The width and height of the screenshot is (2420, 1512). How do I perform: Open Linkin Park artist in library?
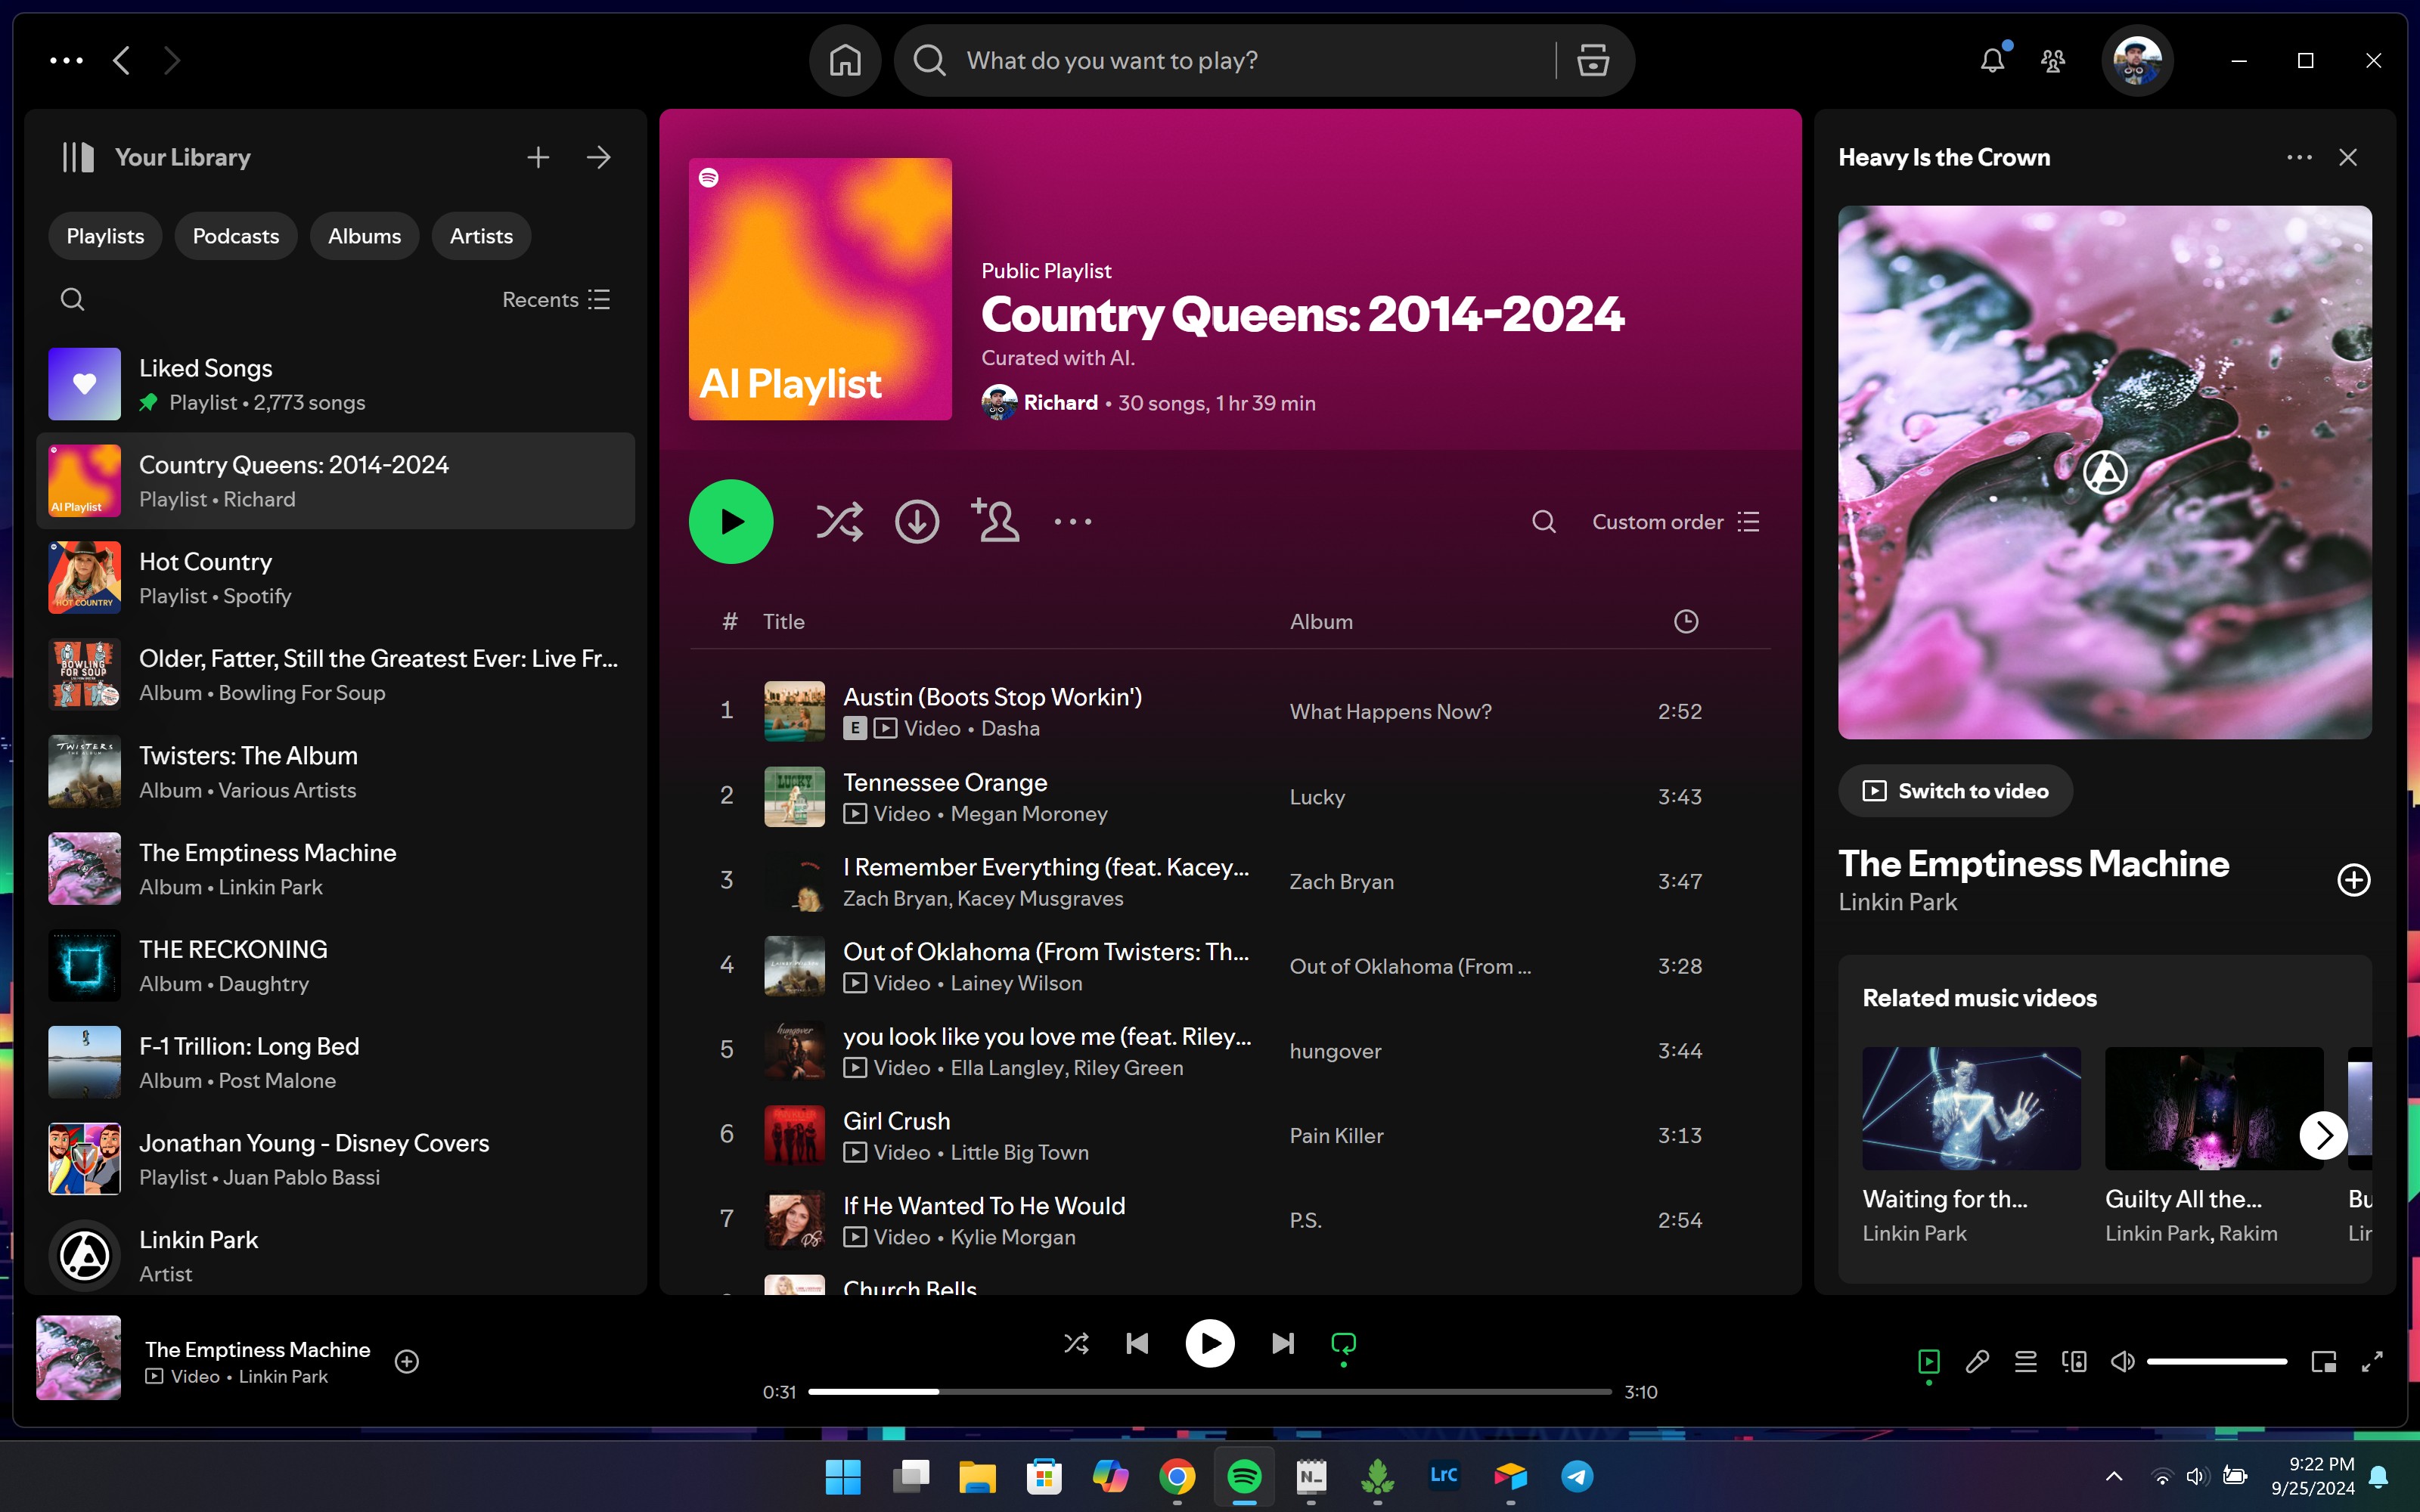point(336,1256)
